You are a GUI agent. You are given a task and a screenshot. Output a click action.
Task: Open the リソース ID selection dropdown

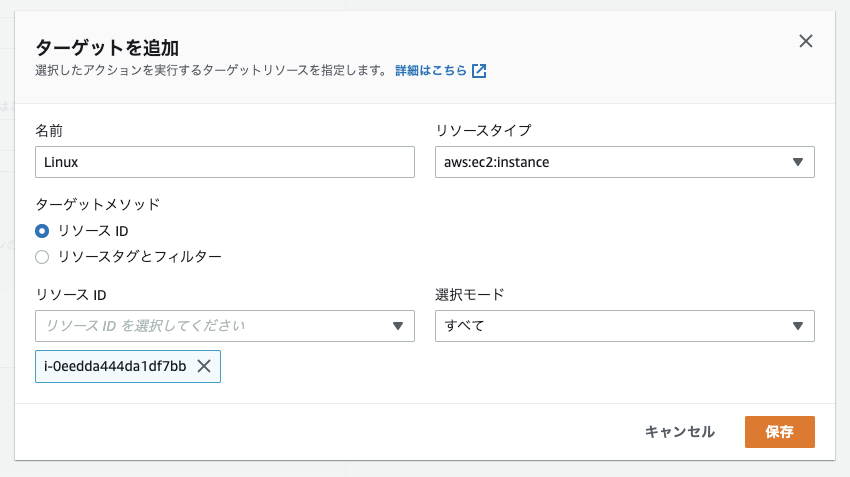pos(225,326)
